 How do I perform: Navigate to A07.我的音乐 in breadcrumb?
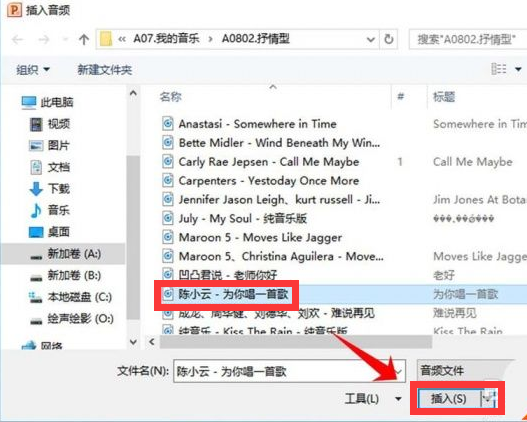[x=166, y=39]
